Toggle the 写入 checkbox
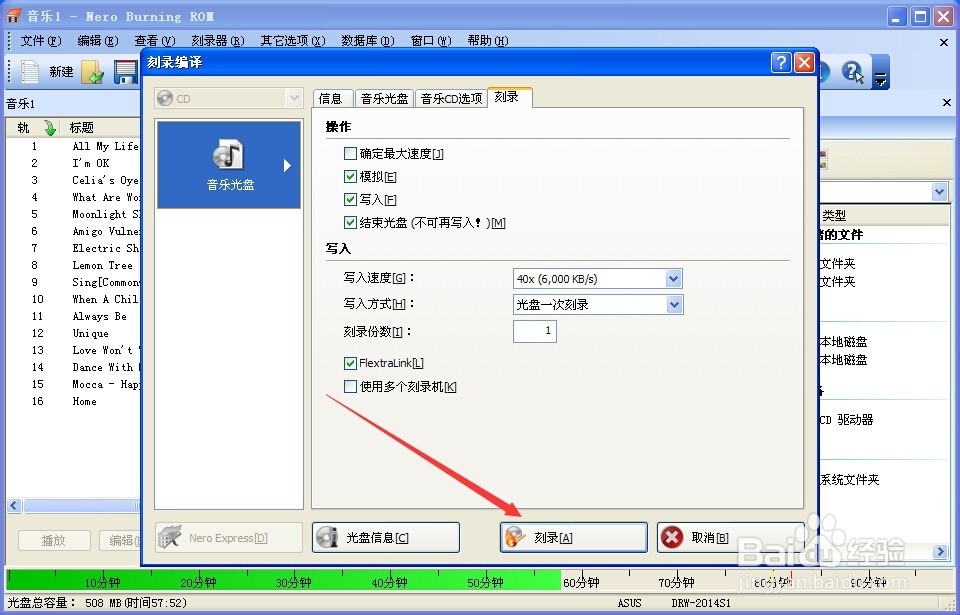 350,199
